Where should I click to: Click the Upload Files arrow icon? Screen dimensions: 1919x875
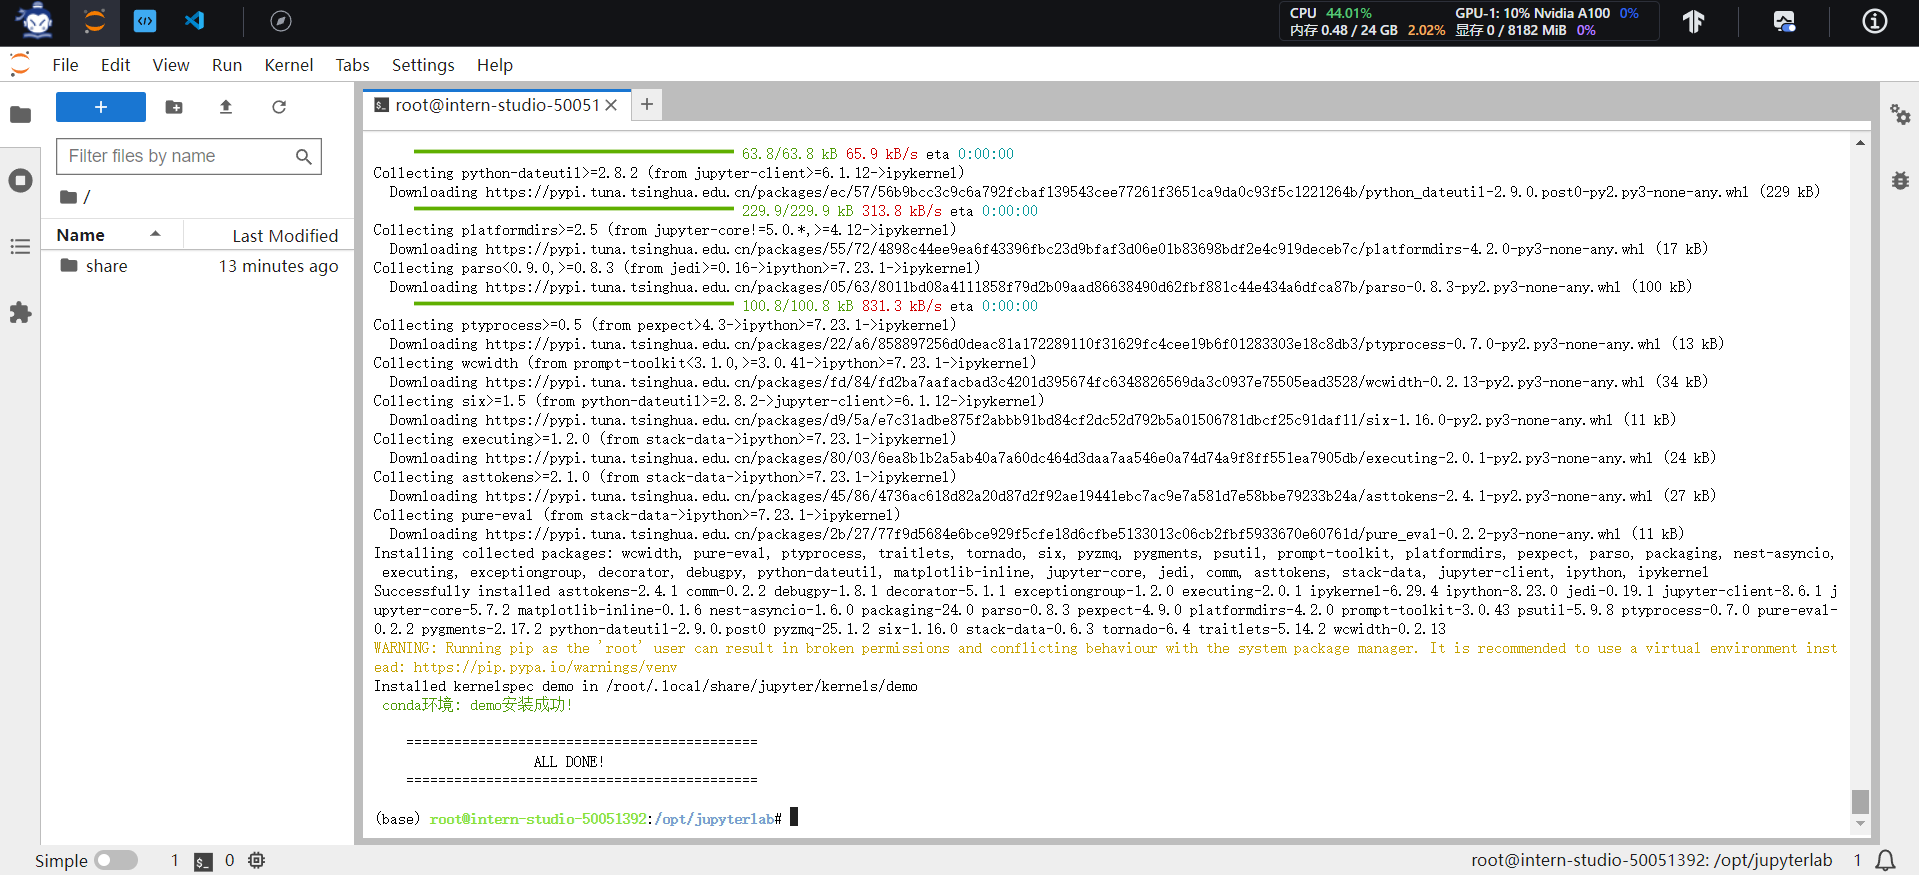coord(226,107)
